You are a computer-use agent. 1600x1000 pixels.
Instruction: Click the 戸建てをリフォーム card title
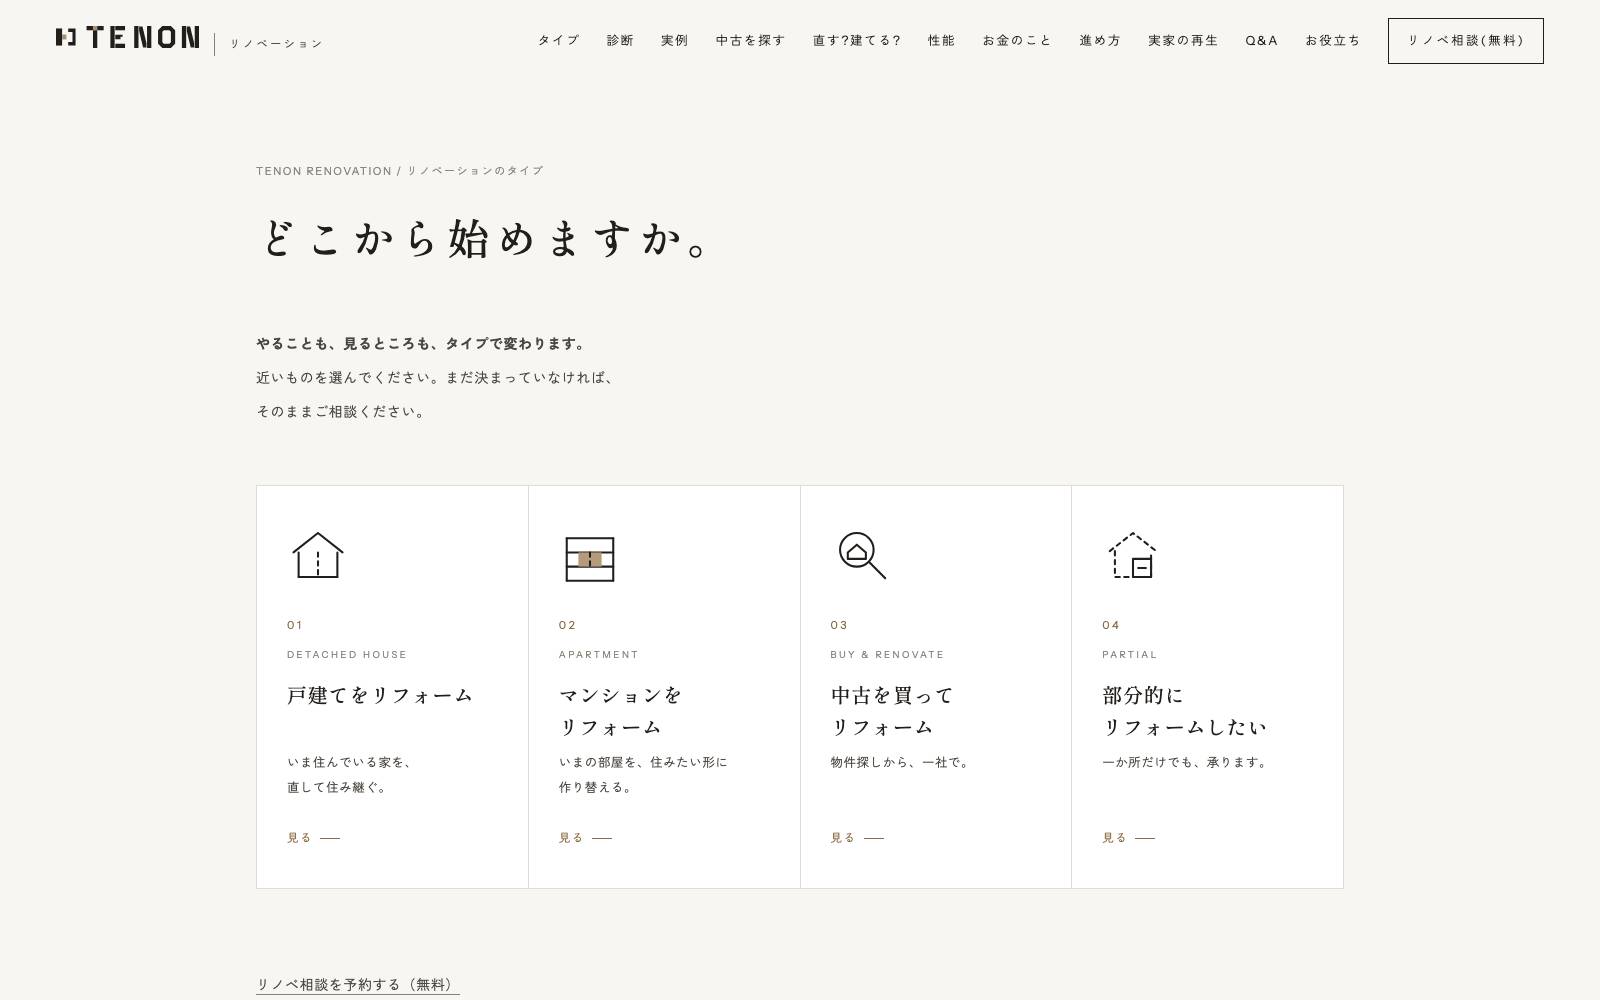(380, 695)
